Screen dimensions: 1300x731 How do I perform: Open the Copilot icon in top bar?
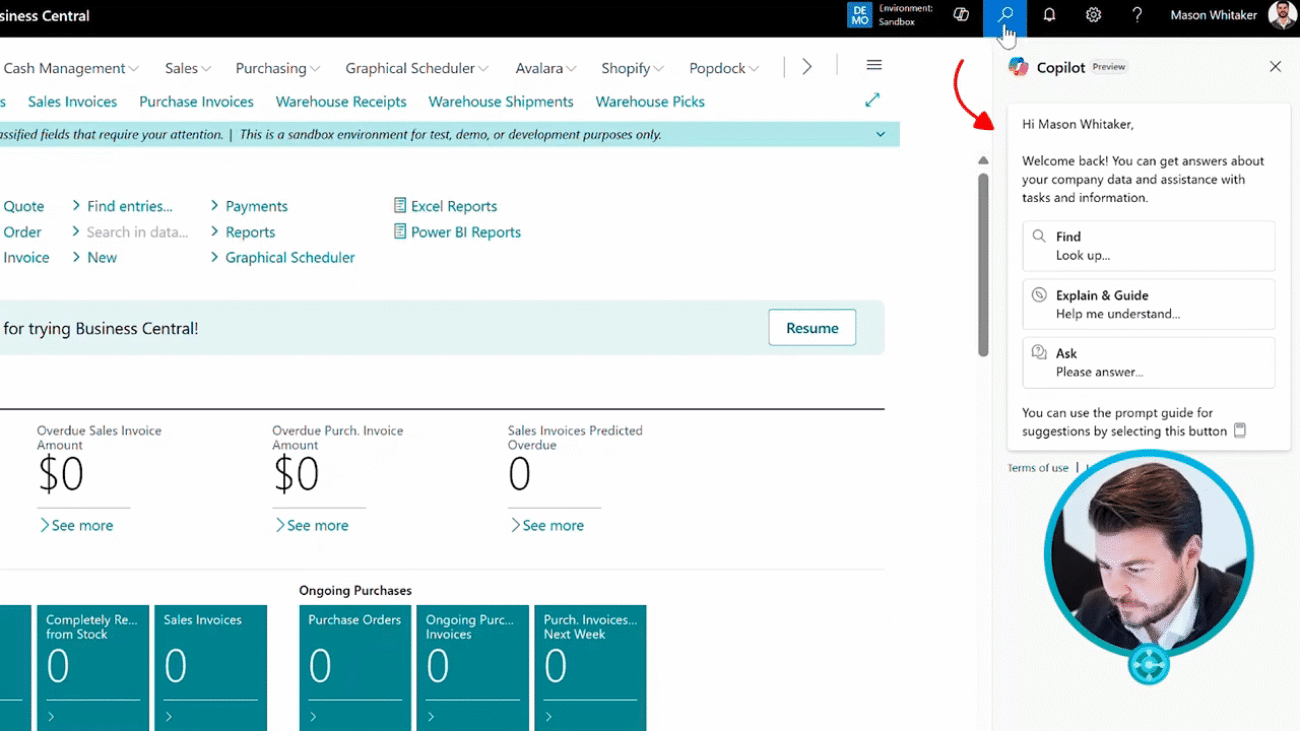pyautogui.click(x=961, y=15)
